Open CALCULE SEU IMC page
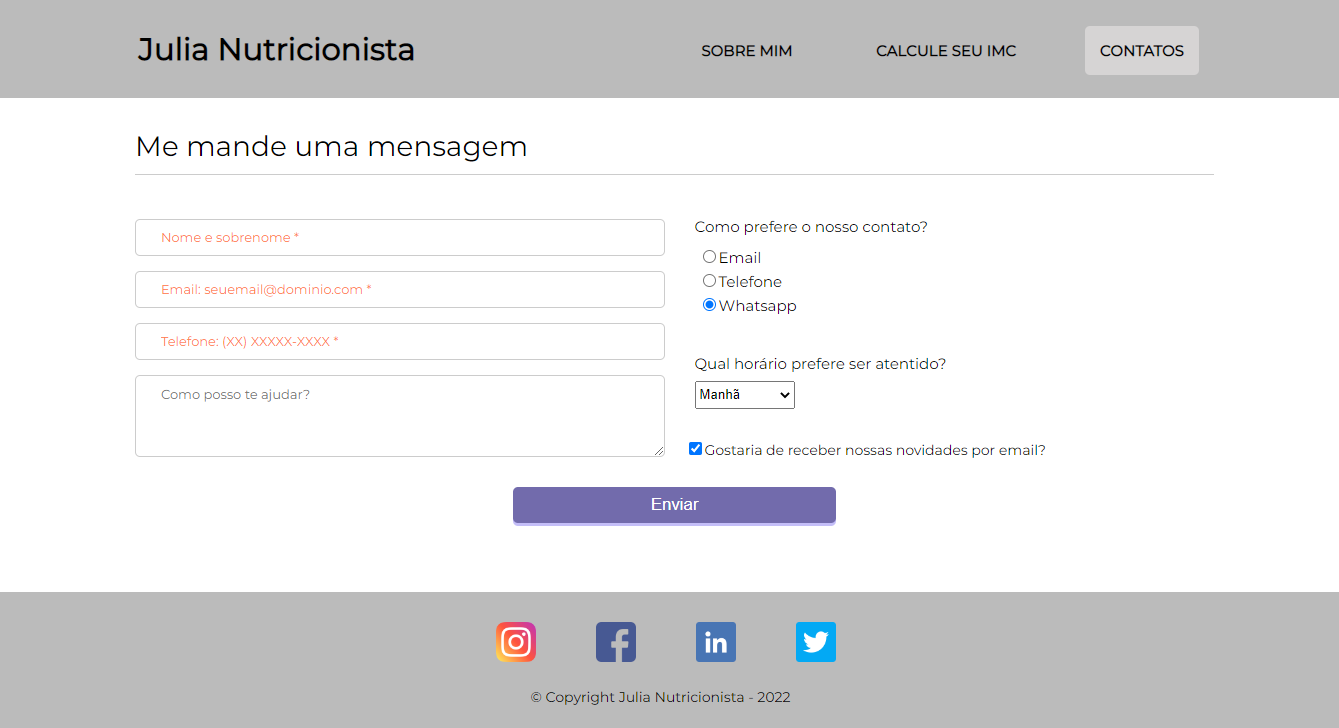Image resolution: width=1339 pixels, height=728 pixels. 945,50
